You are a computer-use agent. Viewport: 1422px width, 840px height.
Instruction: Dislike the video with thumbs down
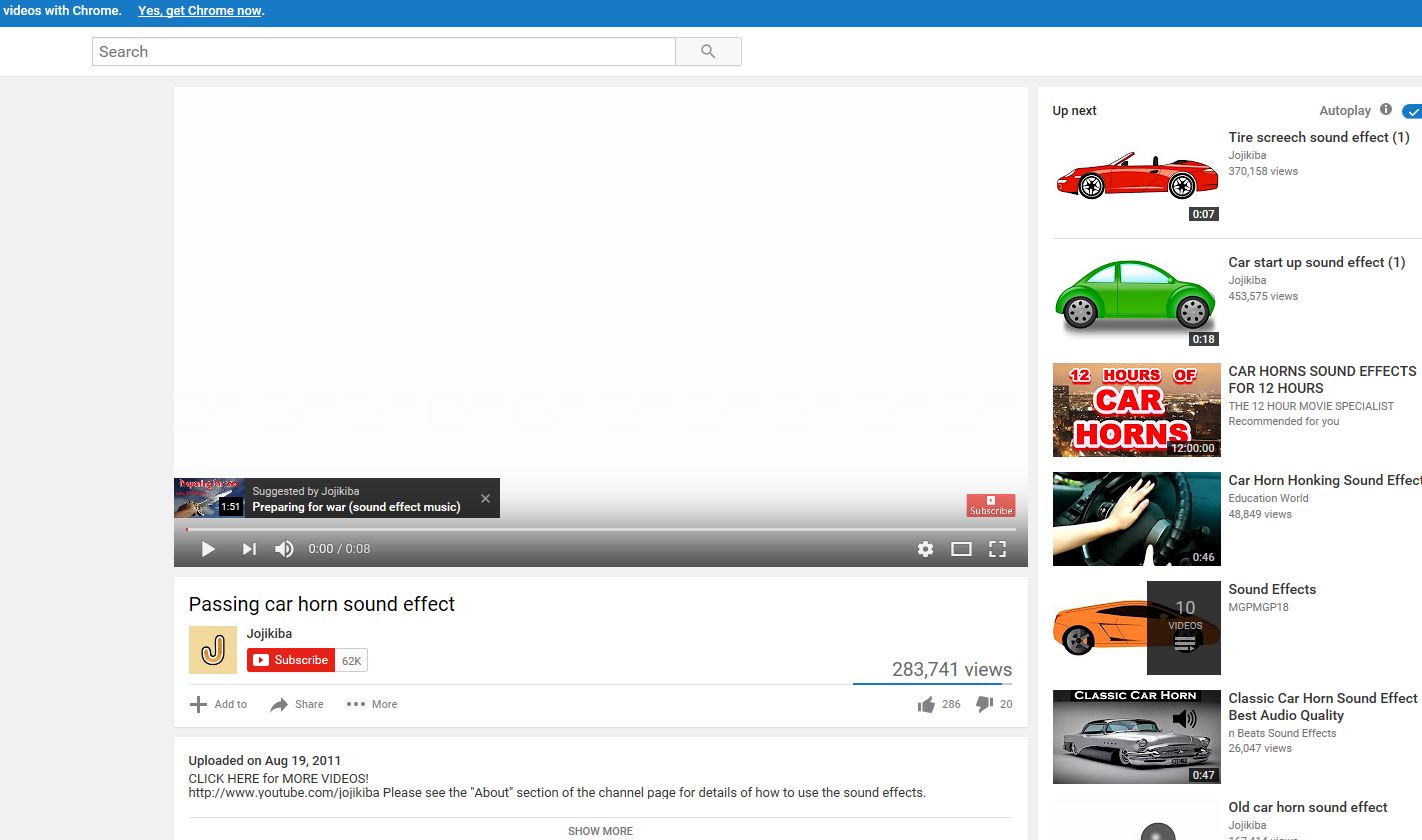click(x=984, y=704)
